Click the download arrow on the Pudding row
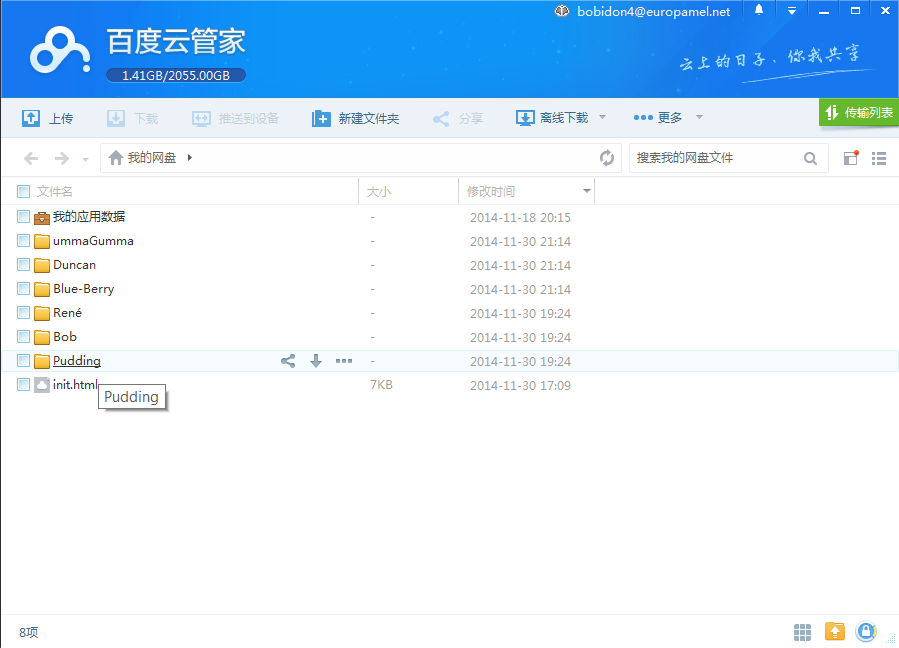This screenshot has height=648, width=899. [x=316, y=361]
